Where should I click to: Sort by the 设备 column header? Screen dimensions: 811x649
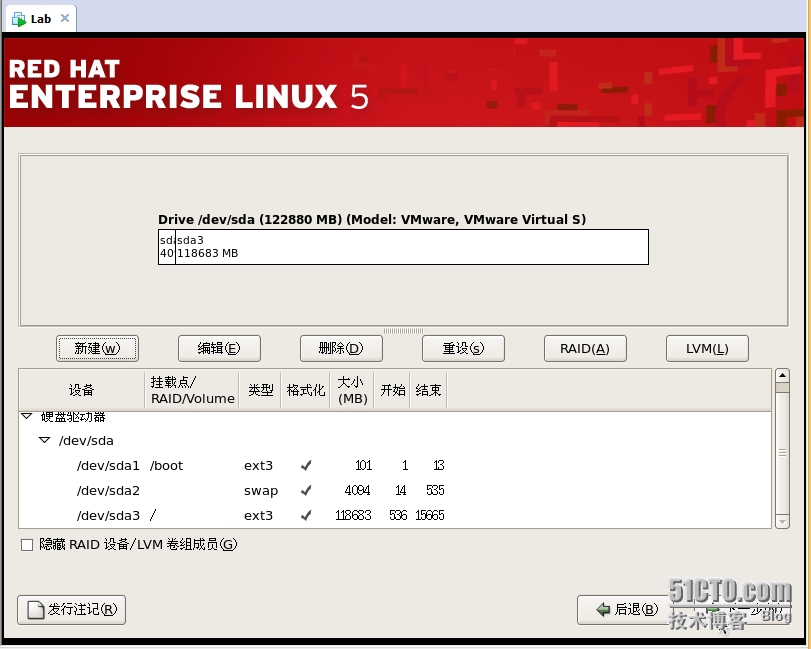coord(82,390)
